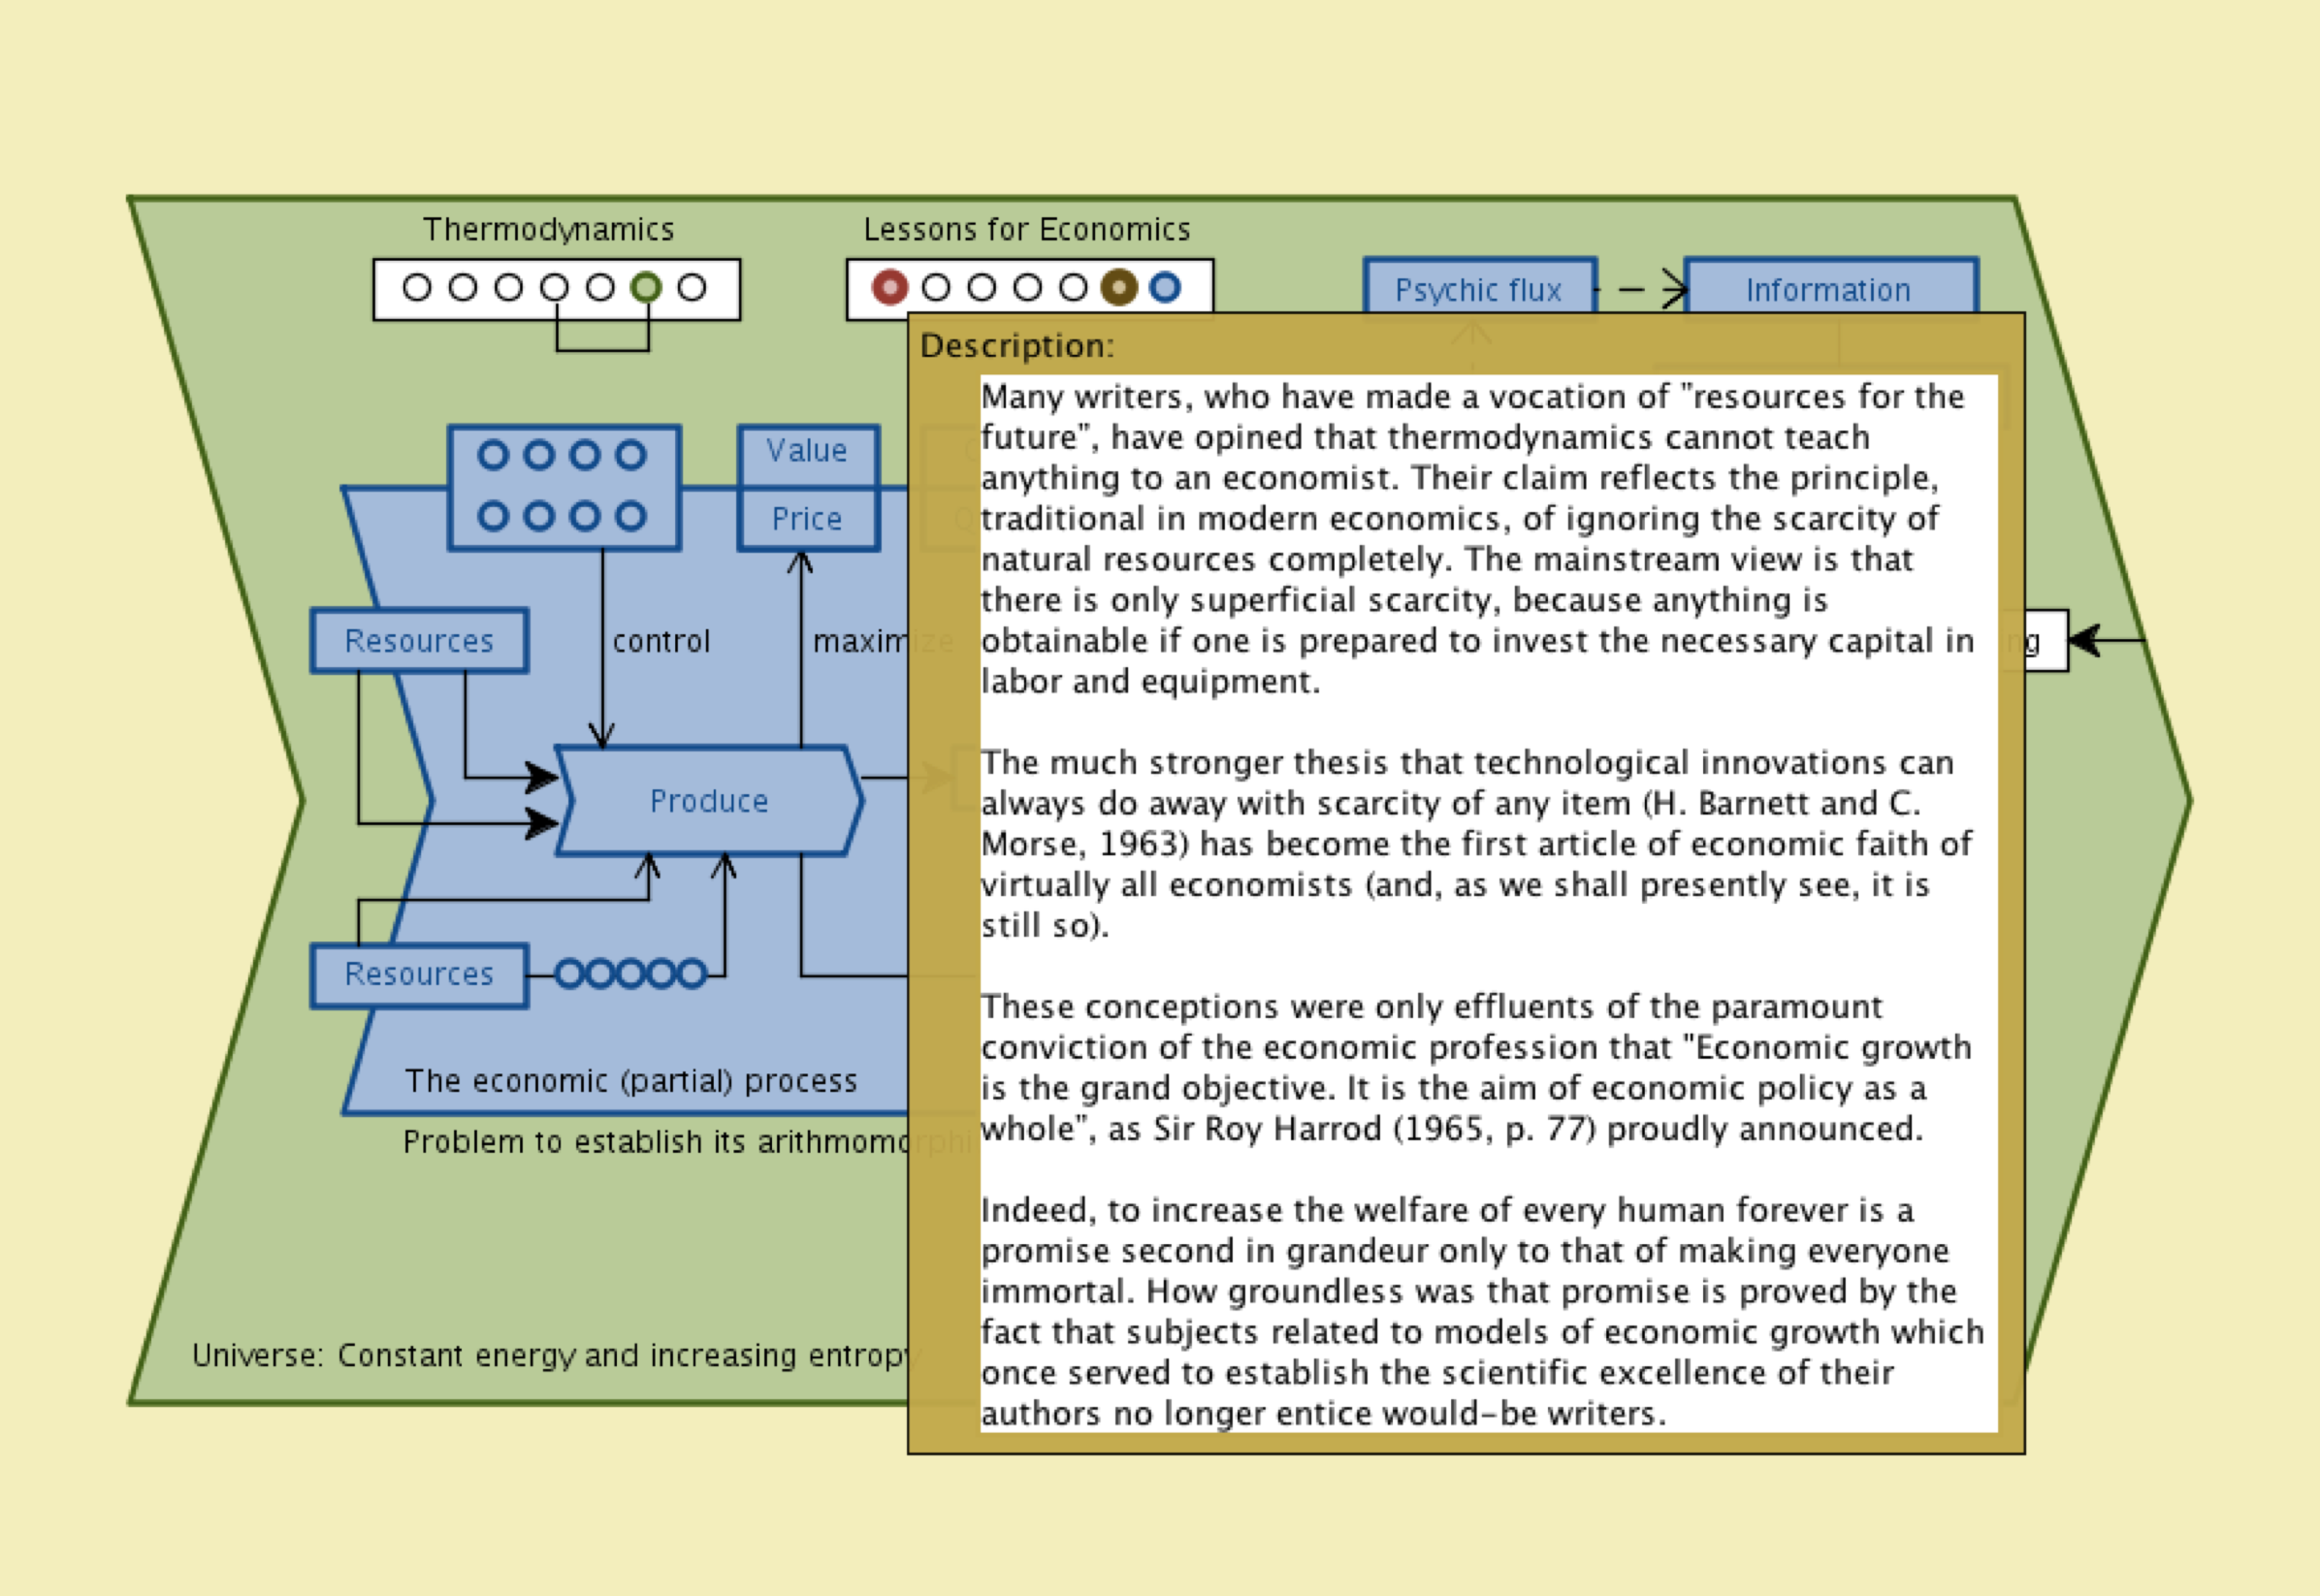
Task: Click the brown circle in Lessons for Economics
Action: pyautogui.click(x=1118, y=288)
